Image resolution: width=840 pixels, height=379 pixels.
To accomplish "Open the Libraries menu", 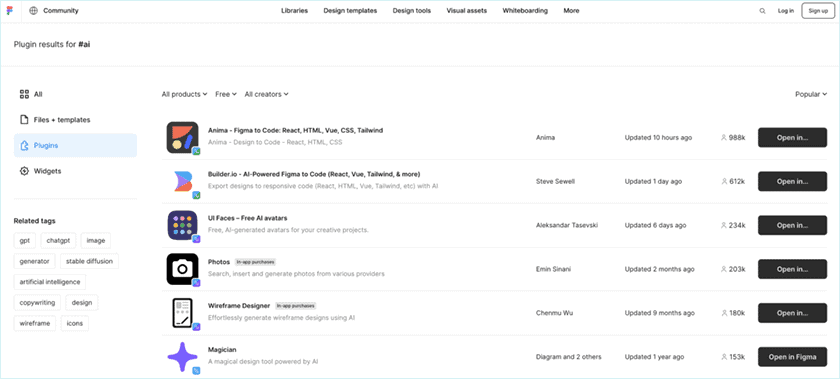I will pos(294,11).
